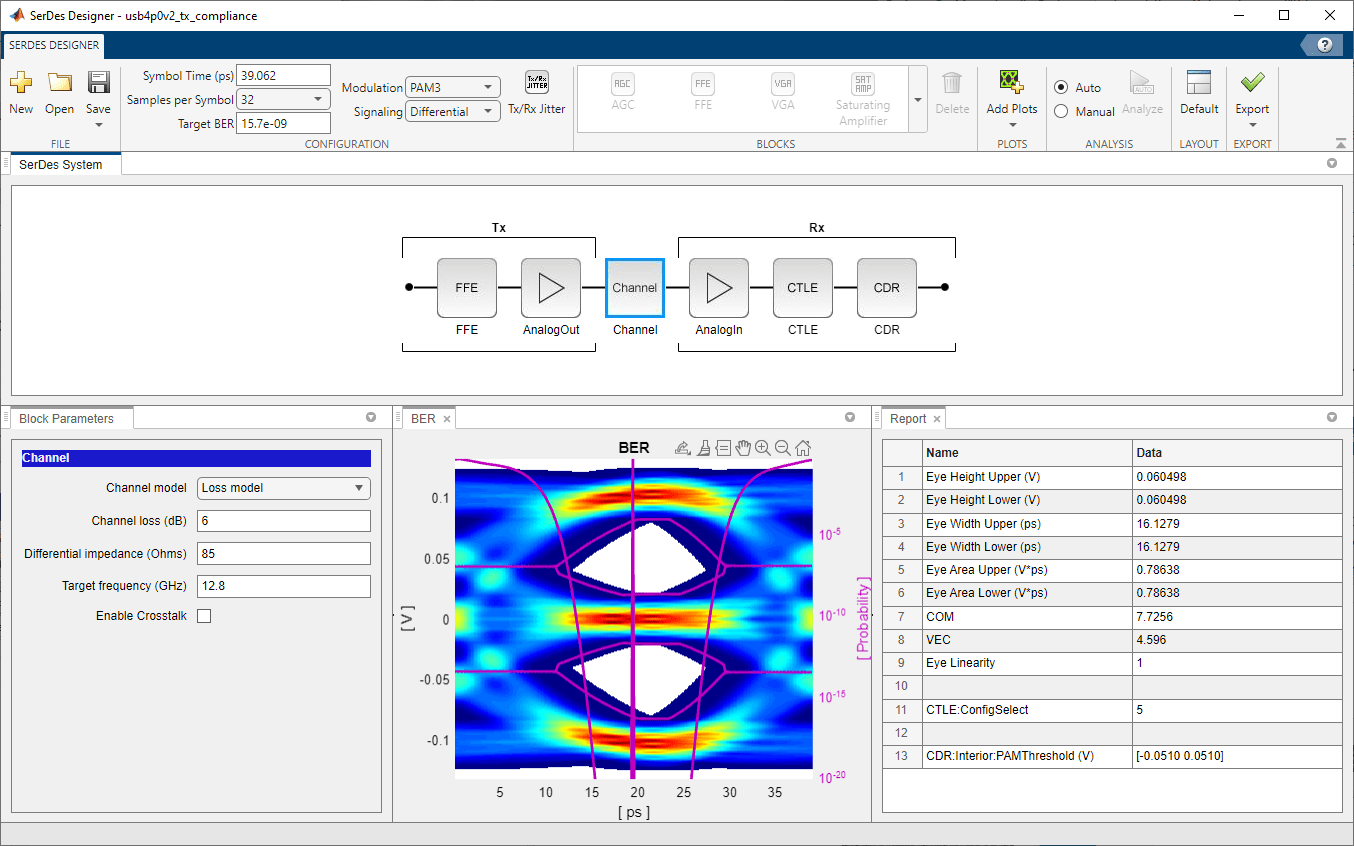Screen dimensions: 1354x846
Task: Activate the data brushing tool on BER plot
Action: [703, 448]
